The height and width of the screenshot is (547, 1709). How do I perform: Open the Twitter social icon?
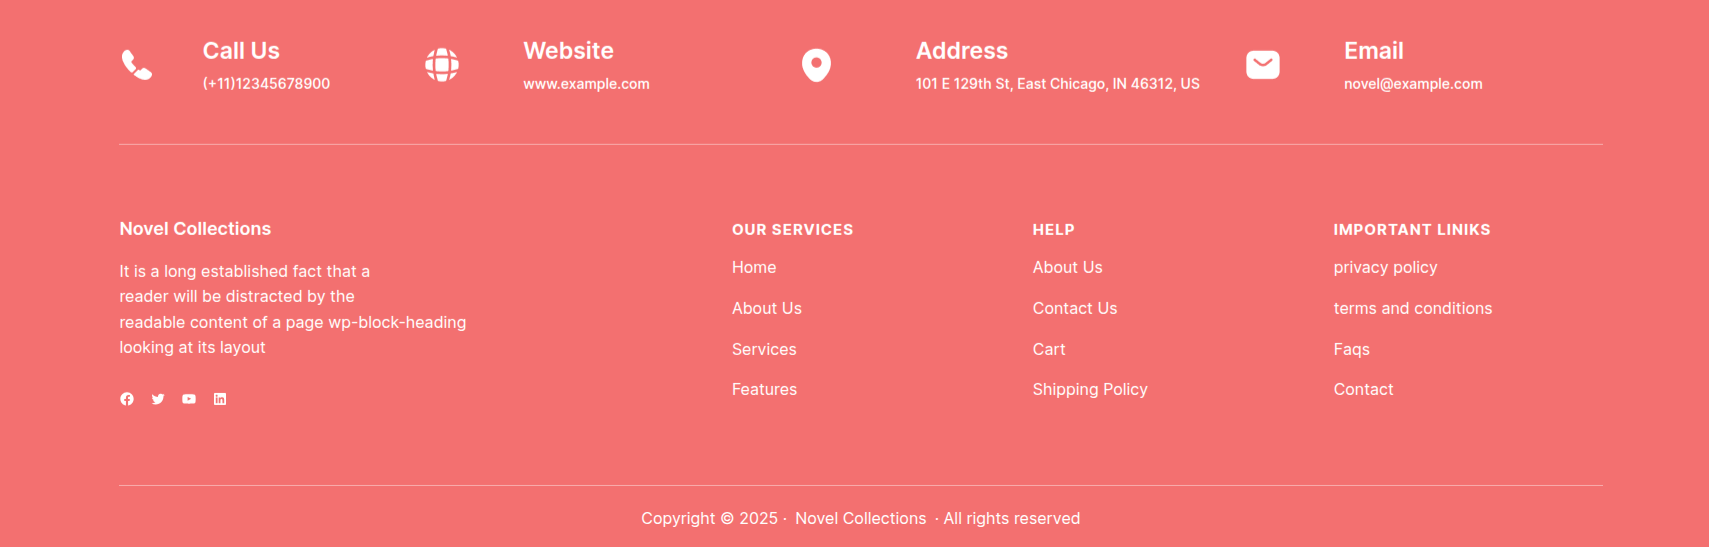pyautogui.click(x=158, y=399)
